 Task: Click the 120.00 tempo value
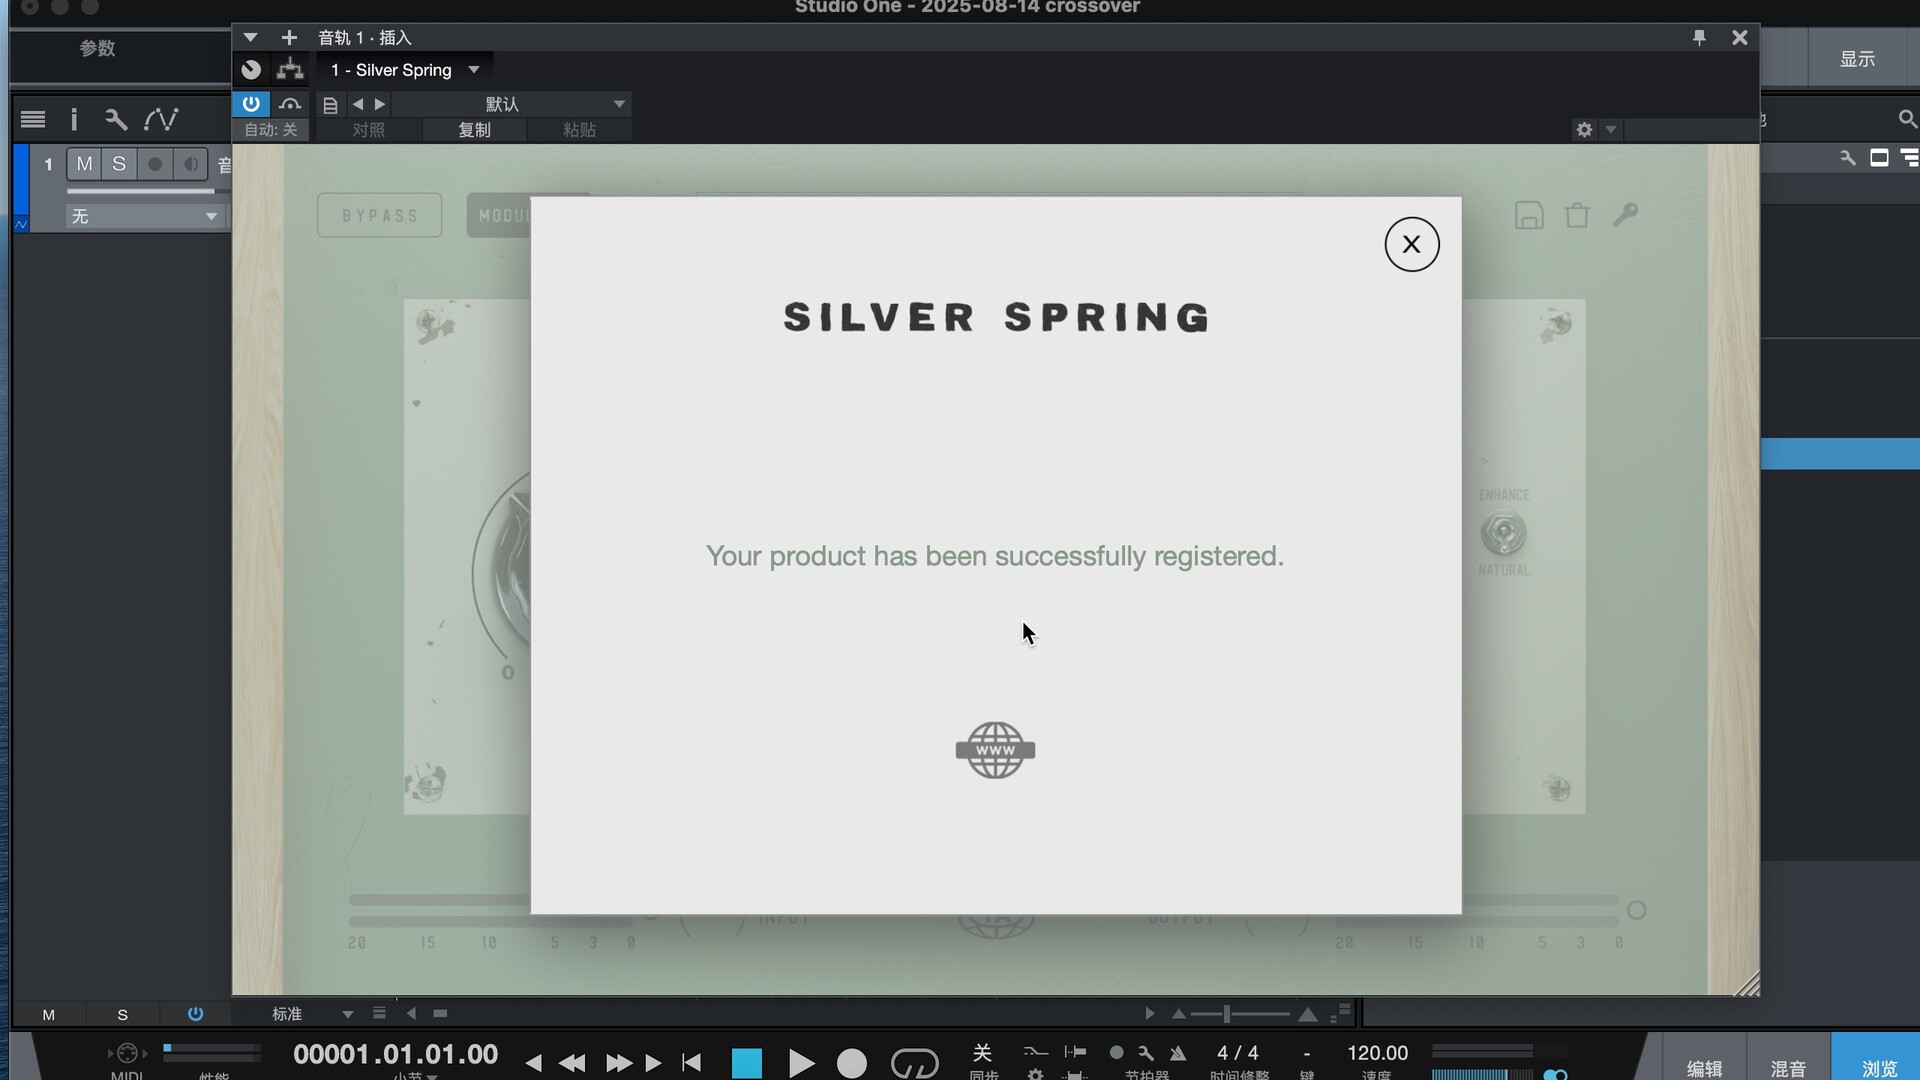point(1377,1053)
